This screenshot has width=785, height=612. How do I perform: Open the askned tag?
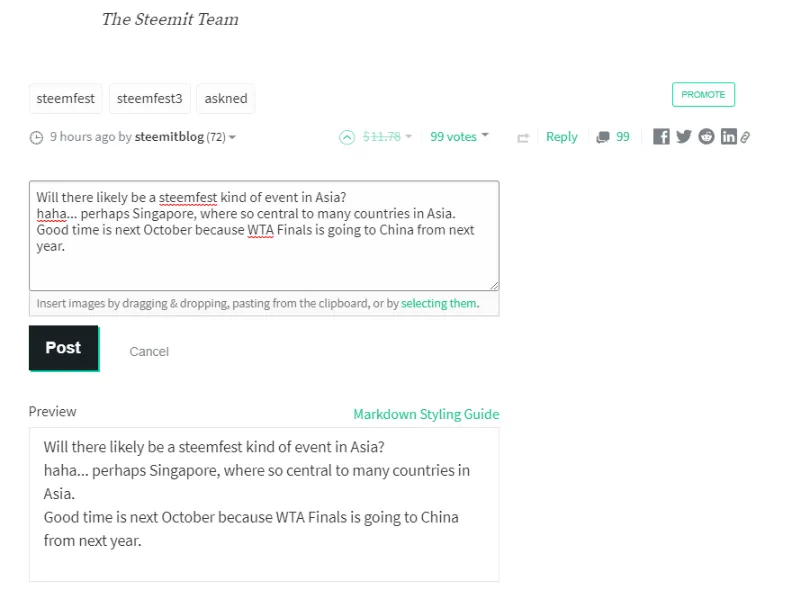pos(226,98)
